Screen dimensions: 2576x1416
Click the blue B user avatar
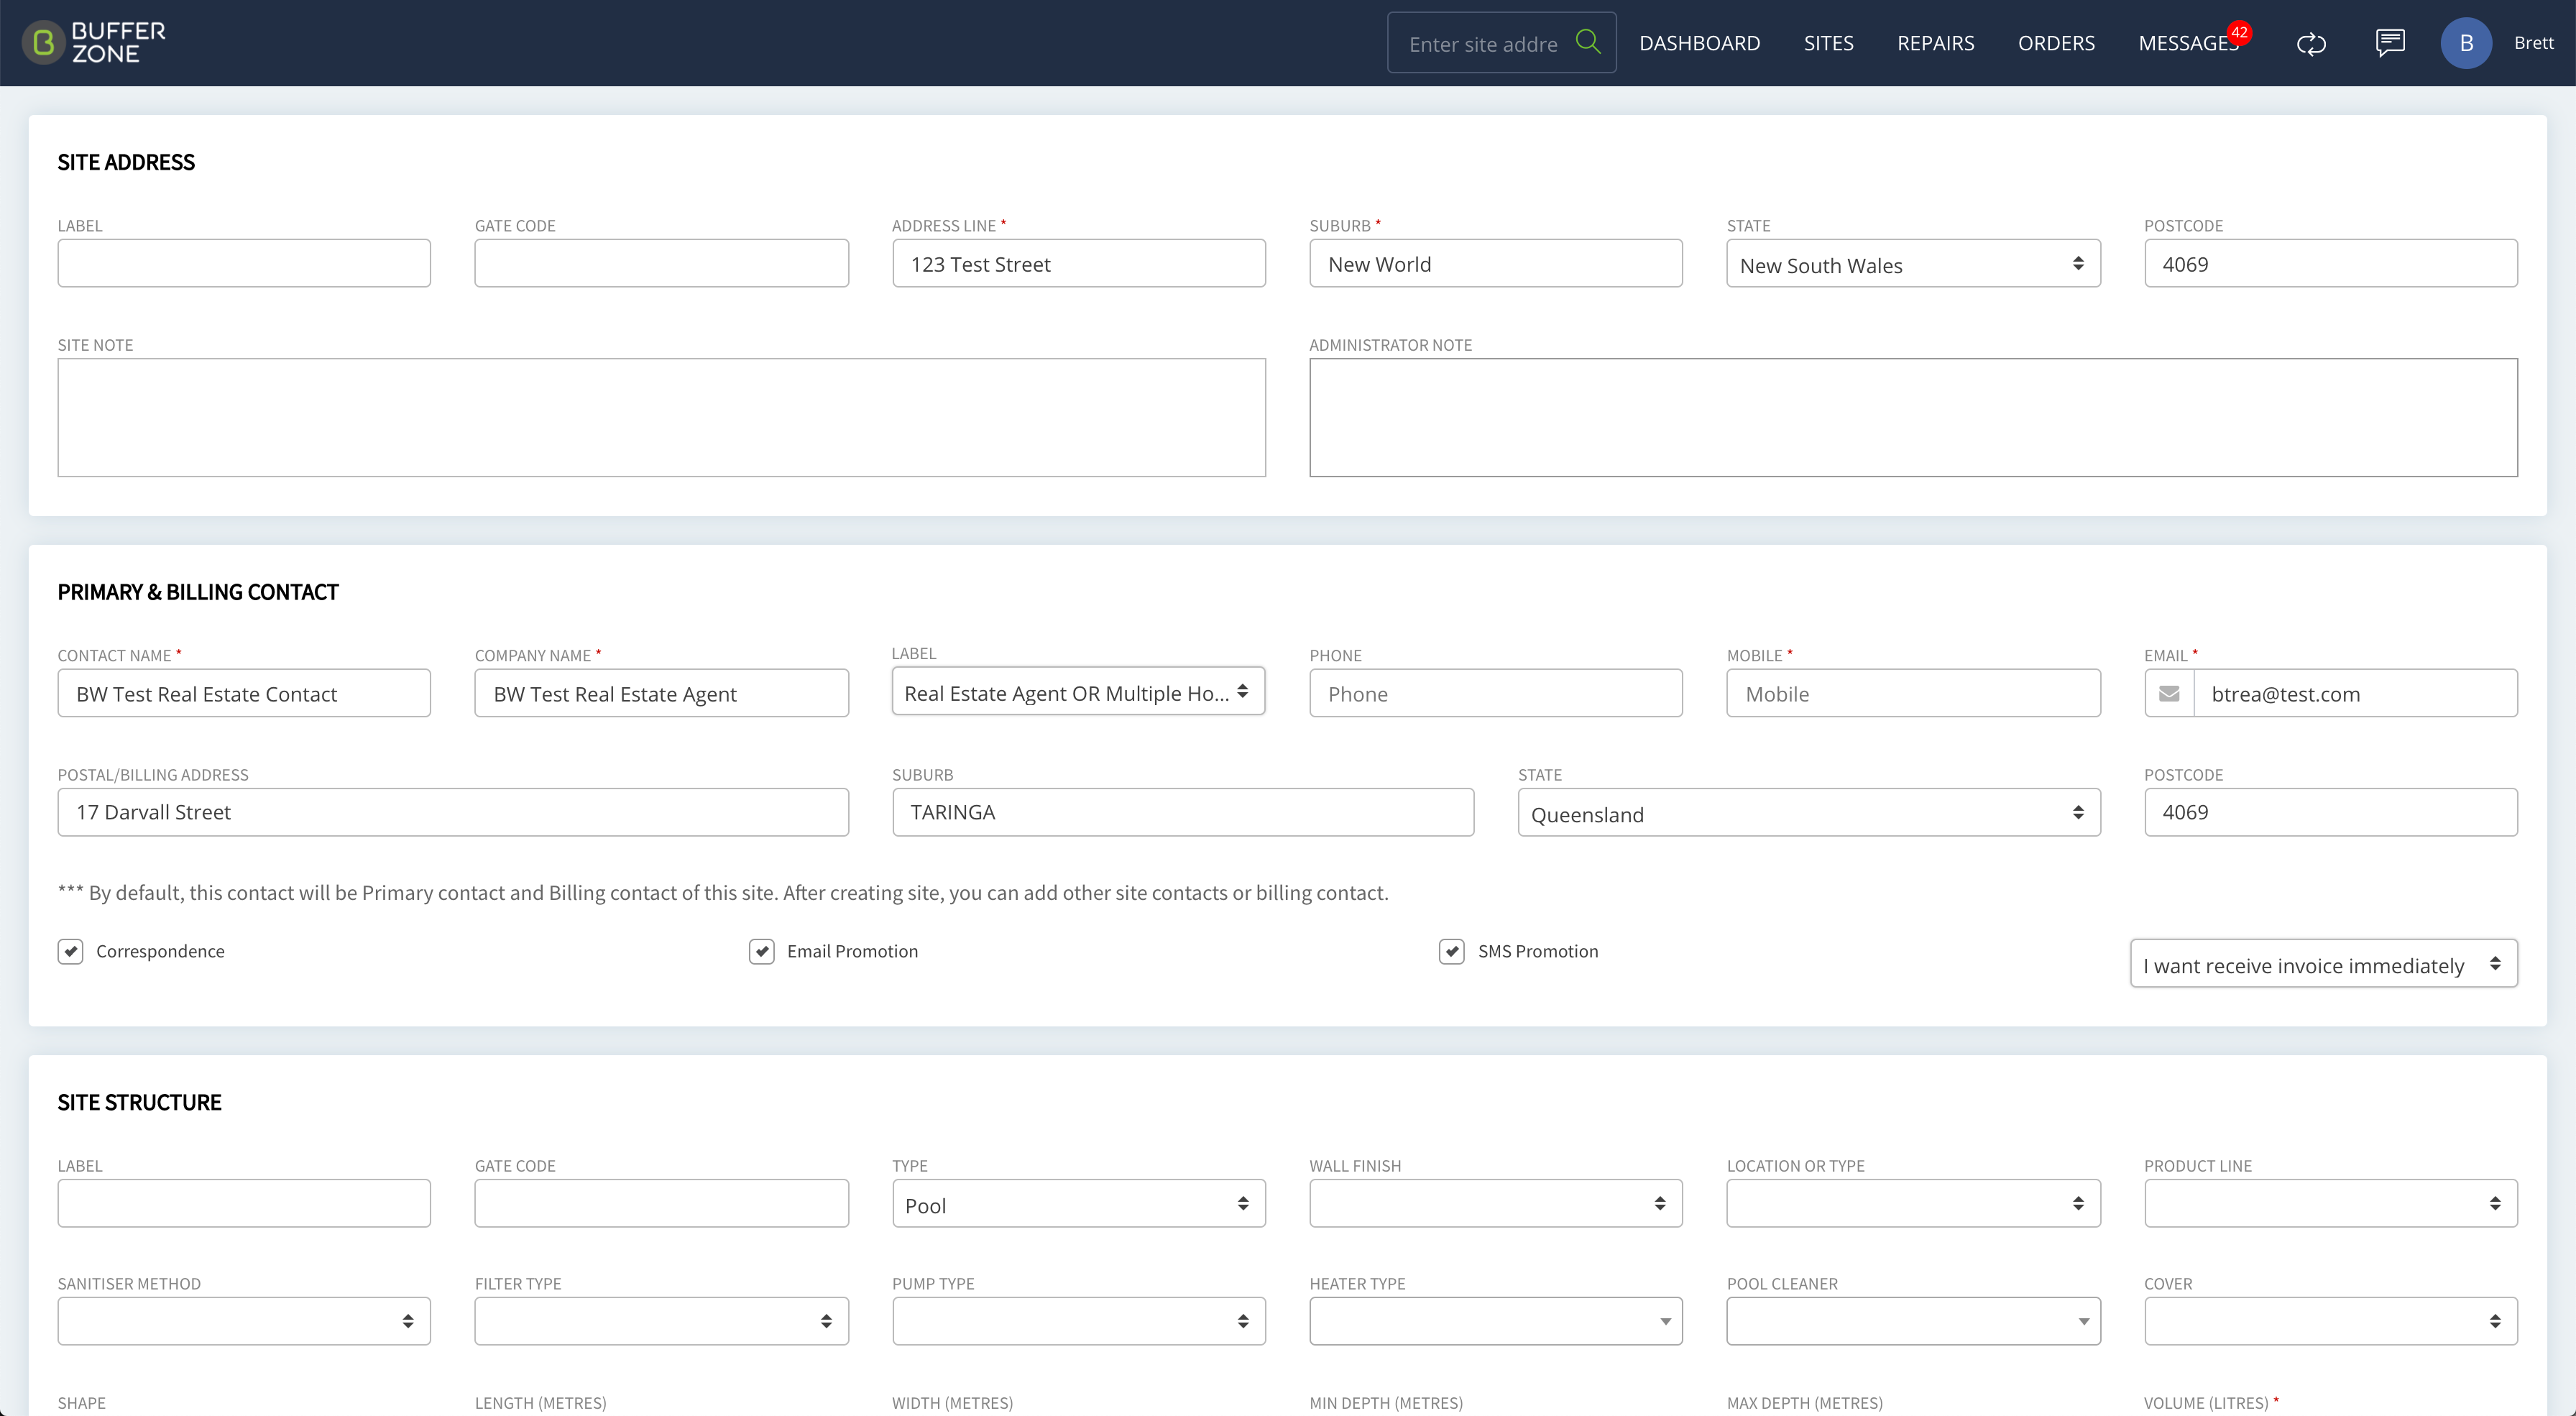pyautogui.click(x=2466, y=43)
